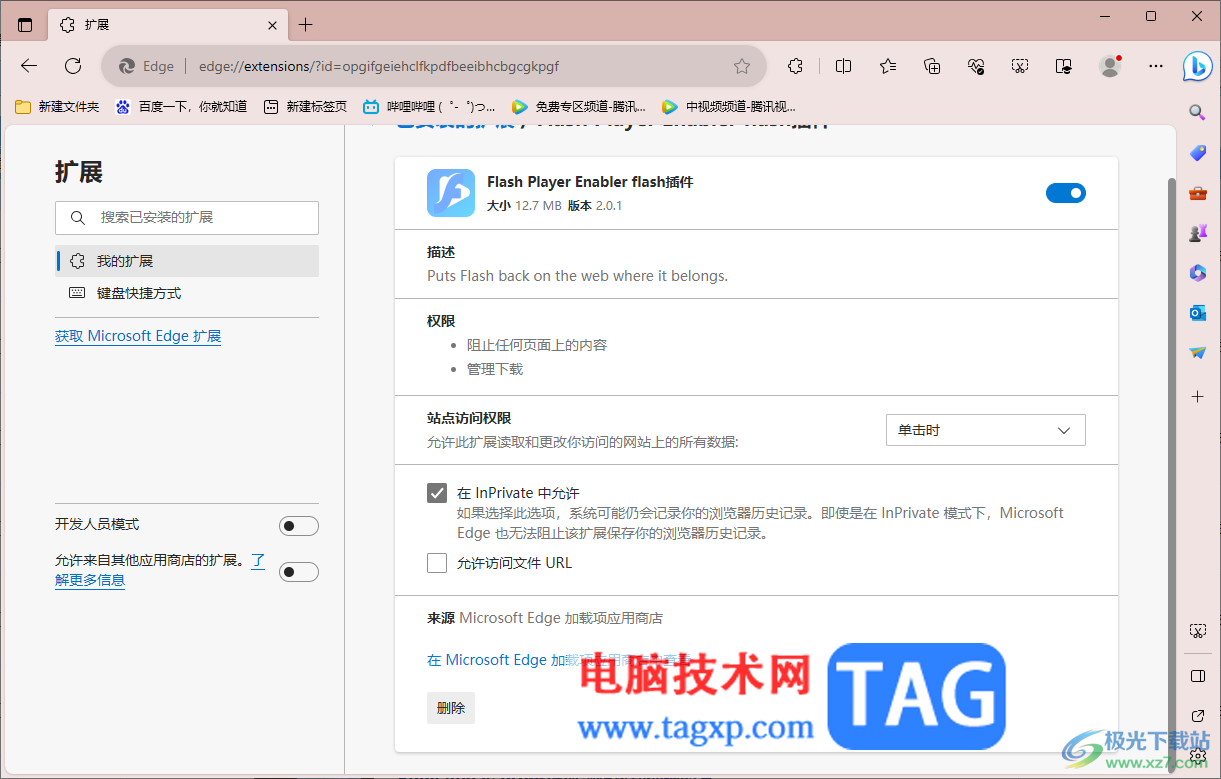Image resolution: width=1221 pixels, height=779 pixels.
Task: Turn on Developer mode toggle
Action: coord(299,526)
